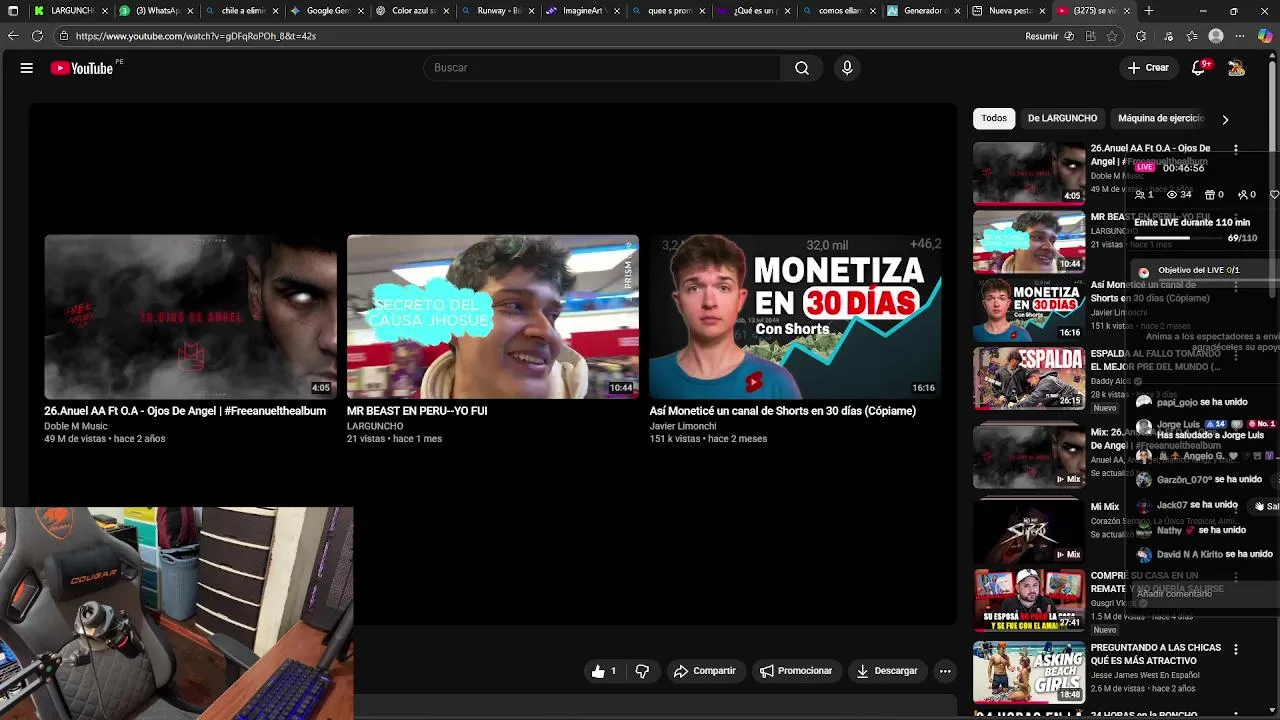Viewport: 1280px width, 720px height.
Task: Open Ojos De Angel end-screen thumbnail
Action: [x=190, y=317]
